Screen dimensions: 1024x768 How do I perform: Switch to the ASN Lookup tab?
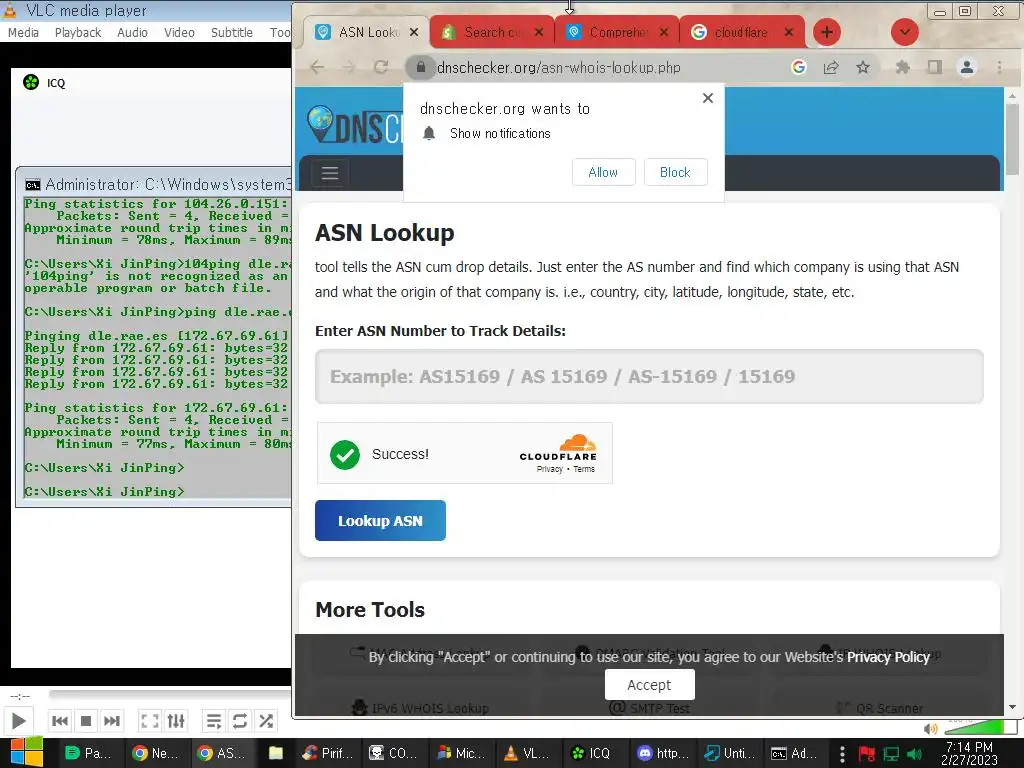(x=368, y=32)
